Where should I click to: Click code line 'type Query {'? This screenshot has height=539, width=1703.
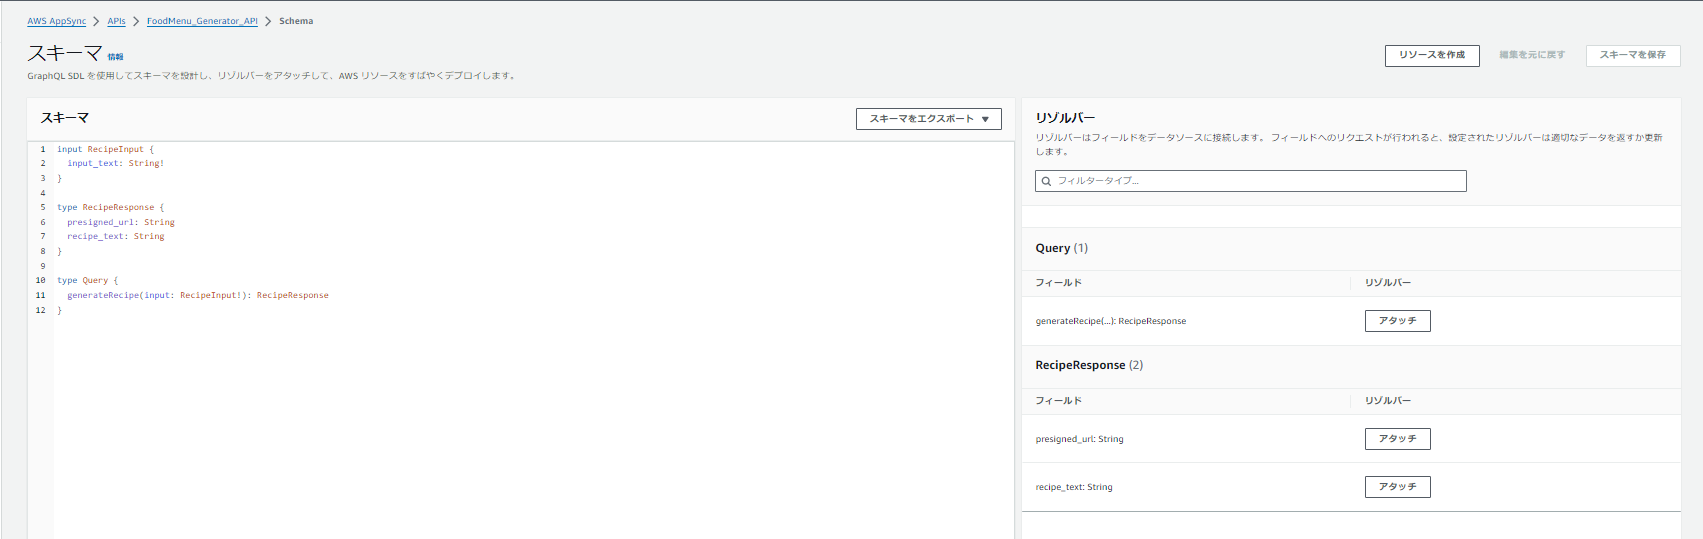pos(87,280)
